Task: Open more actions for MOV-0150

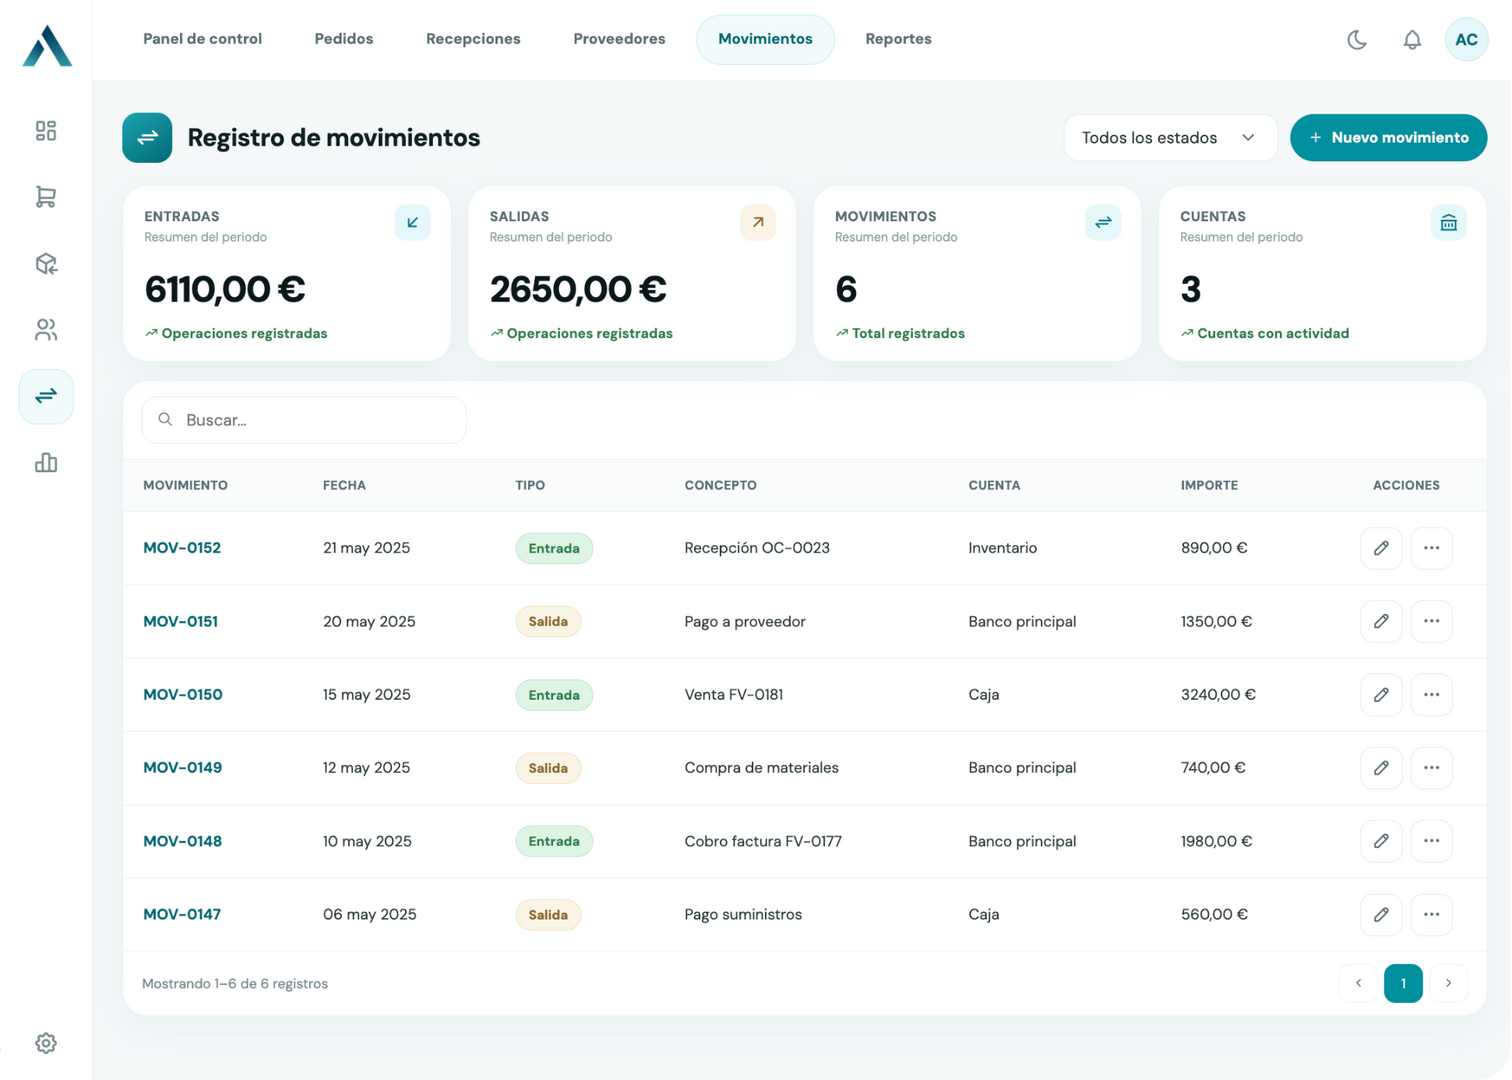Action: [1431, 695]
